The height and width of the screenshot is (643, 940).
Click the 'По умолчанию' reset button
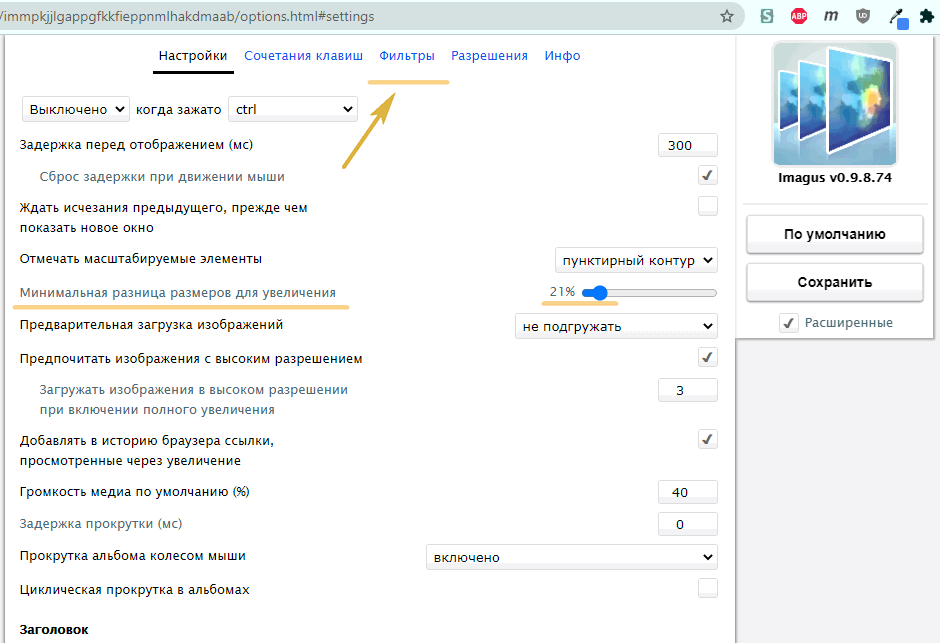(x=835, y=235)
